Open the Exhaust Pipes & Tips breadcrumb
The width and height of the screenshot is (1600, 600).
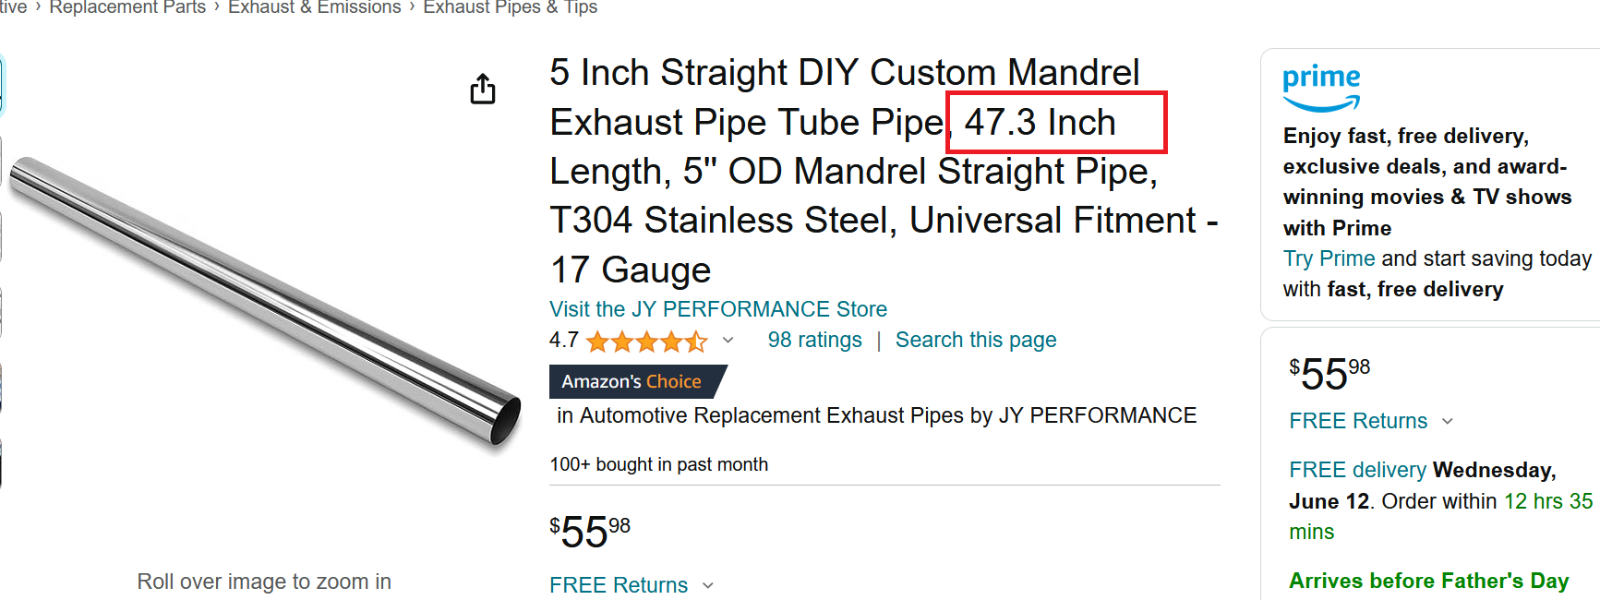510,8
